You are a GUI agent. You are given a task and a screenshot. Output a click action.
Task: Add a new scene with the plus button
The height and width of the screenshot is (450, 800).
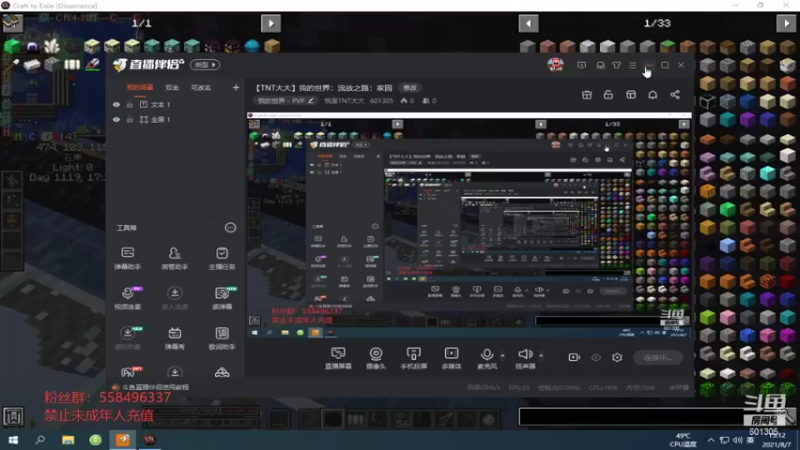click(x=236, y=88)
